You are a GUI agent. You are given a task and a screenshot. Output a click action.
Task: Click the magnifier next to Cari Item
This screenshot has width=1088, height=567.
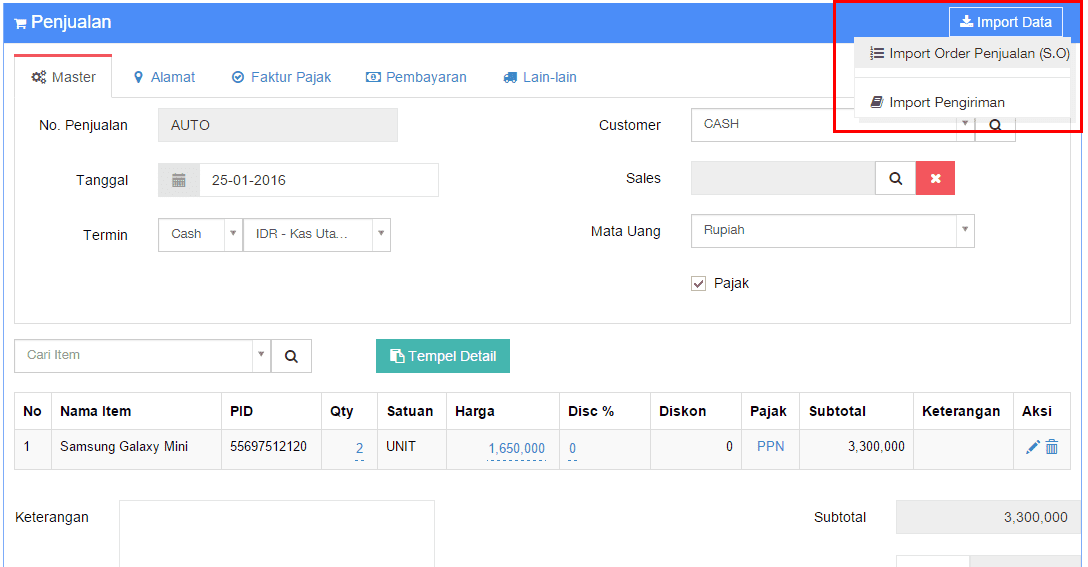coord(291,356)
